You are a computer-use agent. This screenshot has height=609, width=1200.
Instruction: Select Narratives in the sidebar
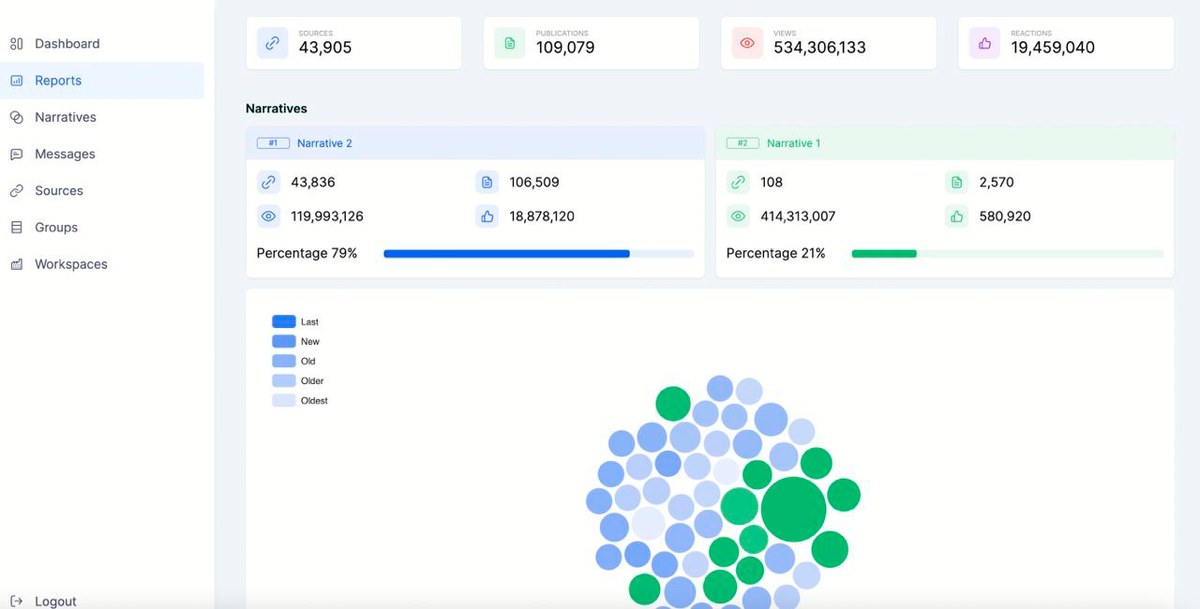(x=65, y=117)
